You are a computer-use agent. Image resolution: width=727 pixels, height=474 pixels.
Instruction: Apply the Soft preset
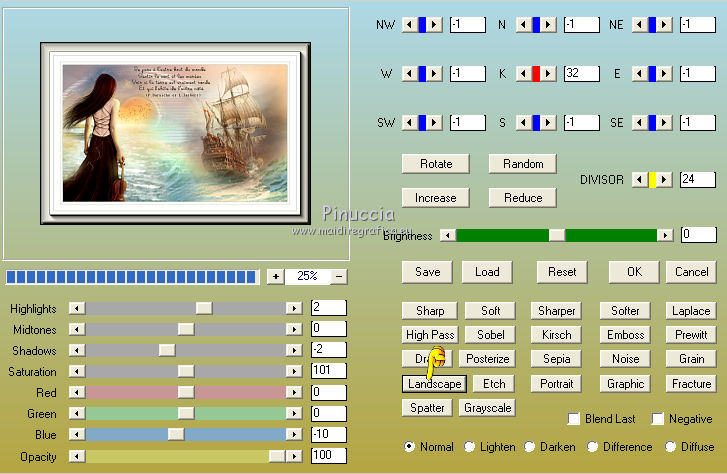pyautogui.click(x=490, y=311)
